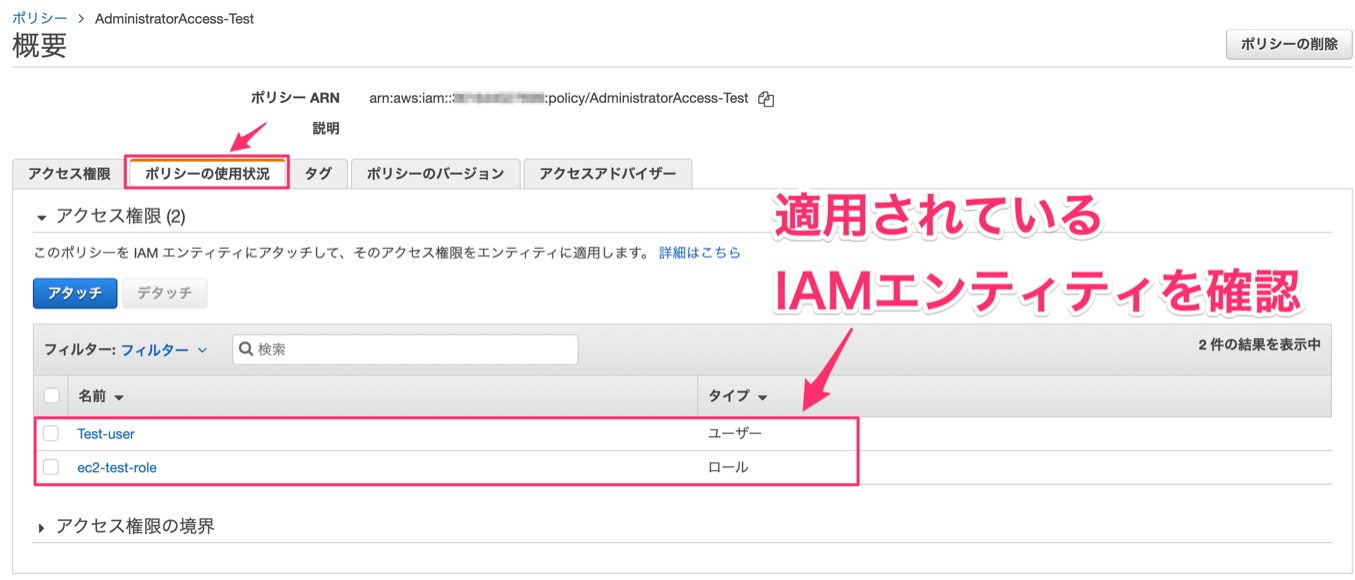The image size is (1355, 580).
Task: Open the ec2-test-role entity link
Action: 118,465
